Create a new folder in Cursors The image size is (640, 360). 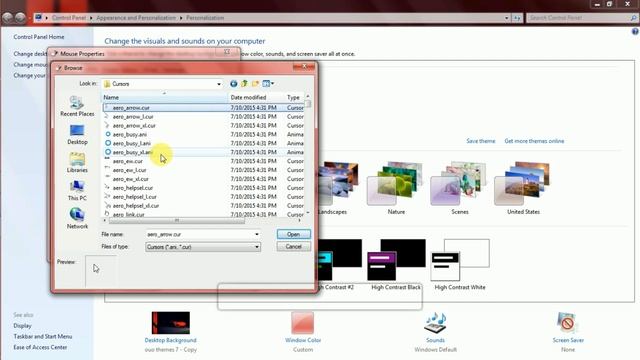click(255, 84)
